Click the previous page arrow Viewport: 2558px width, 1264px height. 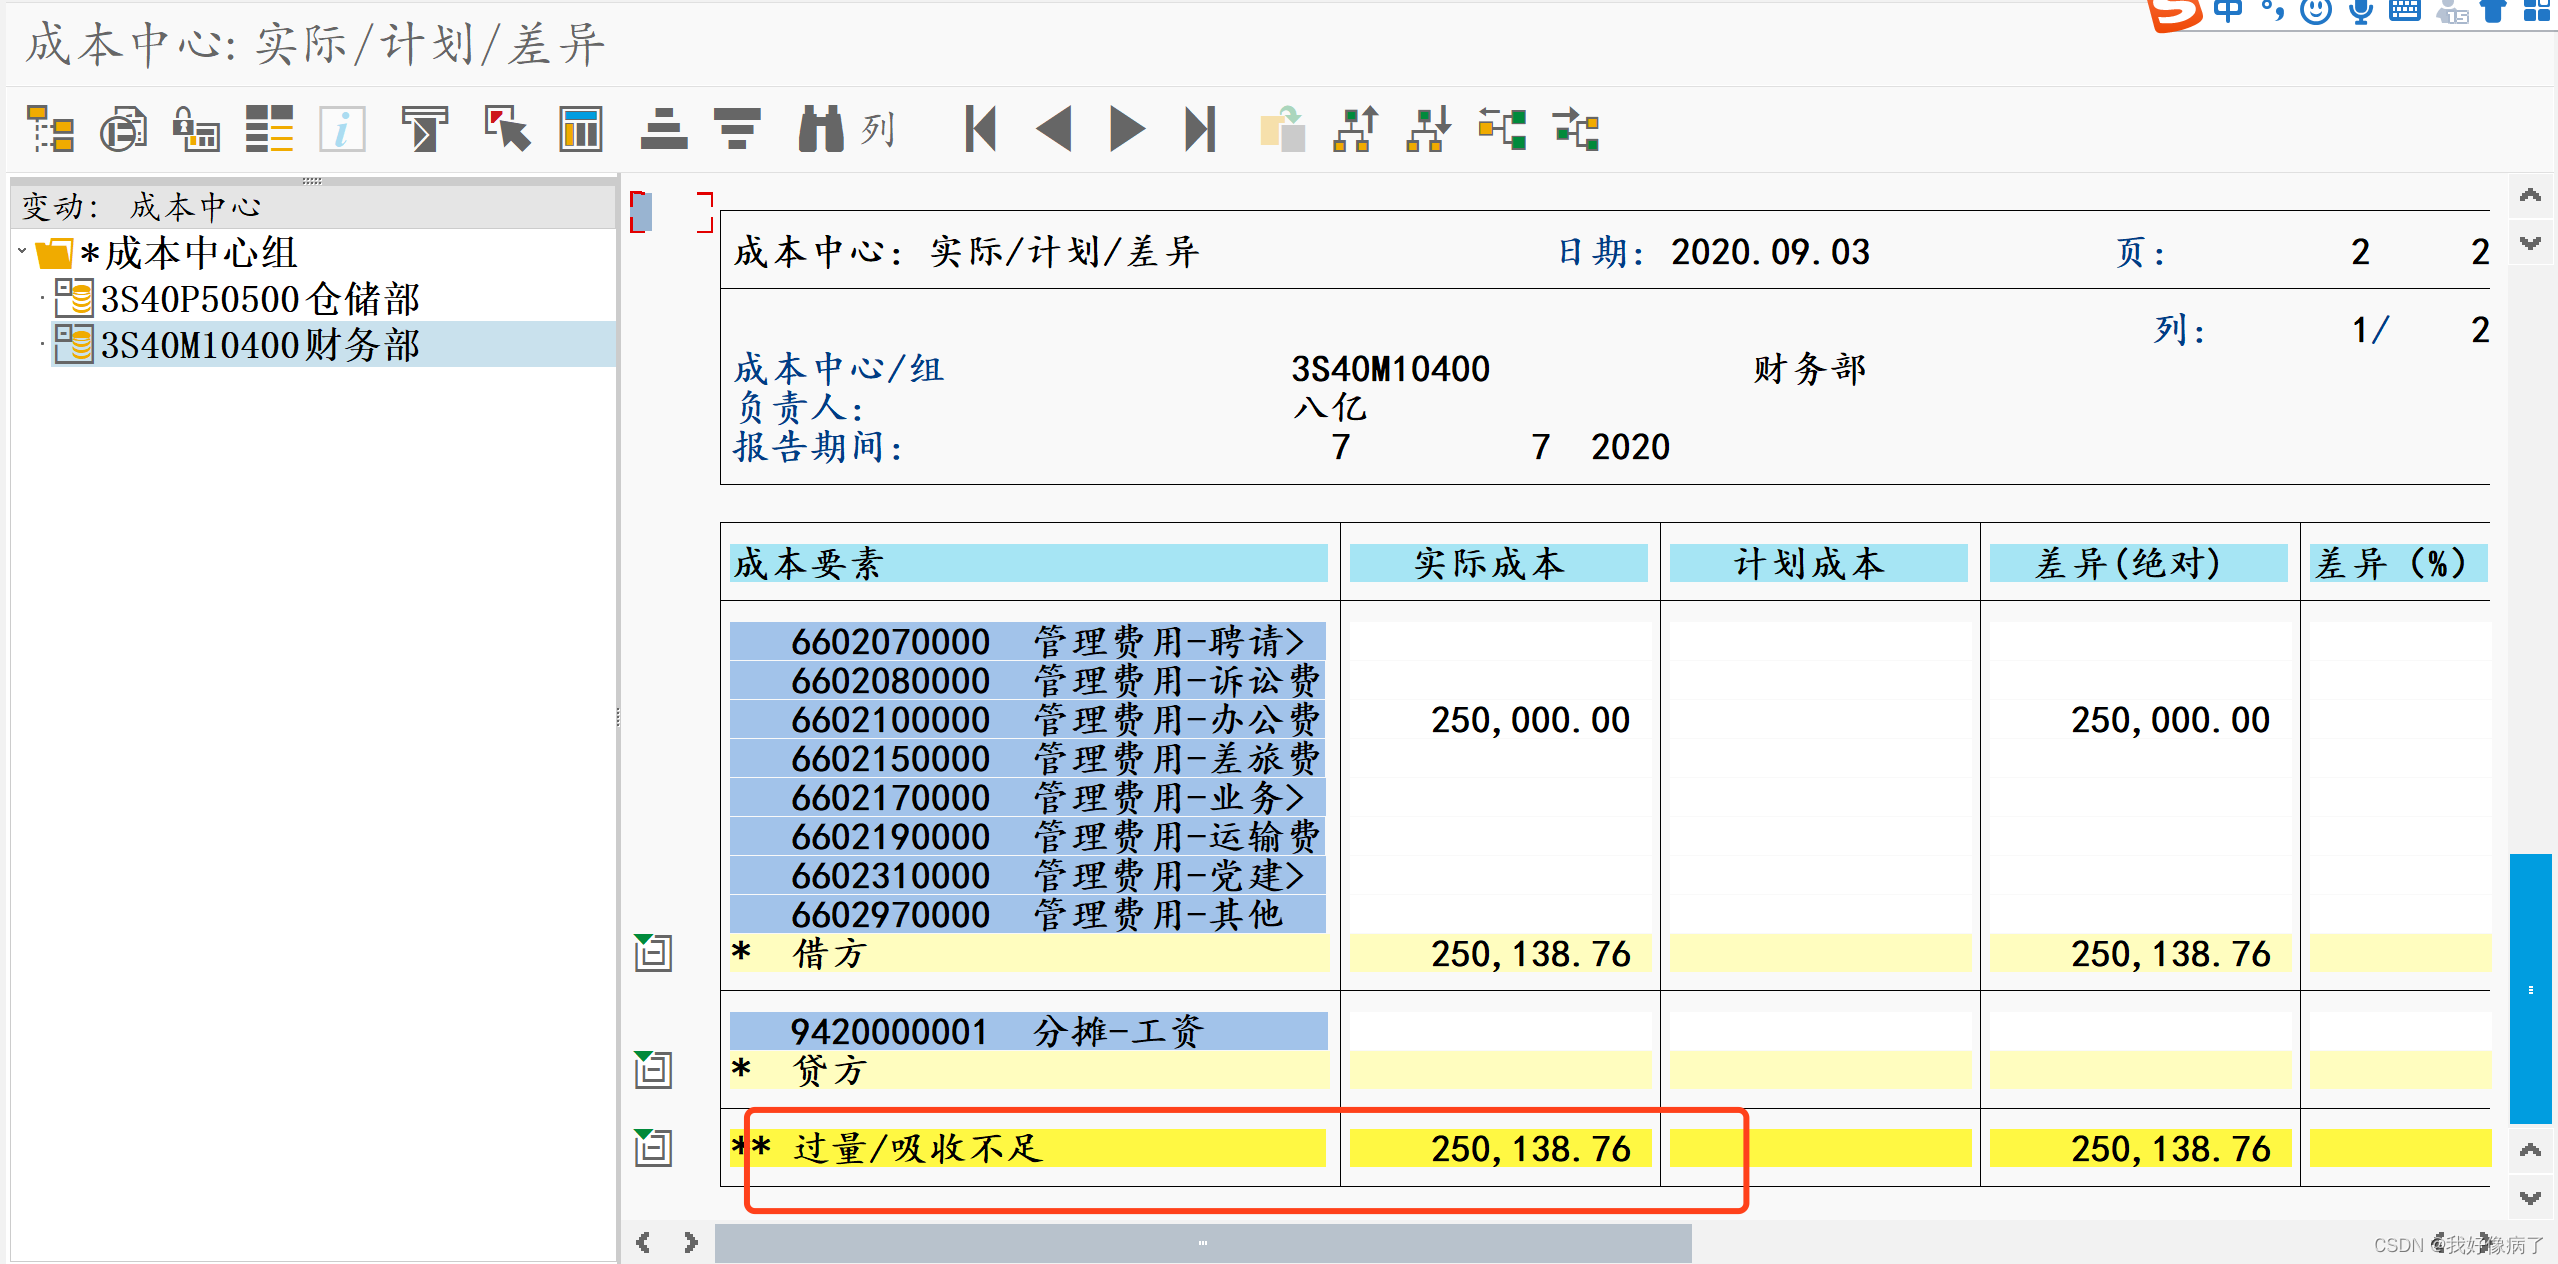tap(1054, 130)
